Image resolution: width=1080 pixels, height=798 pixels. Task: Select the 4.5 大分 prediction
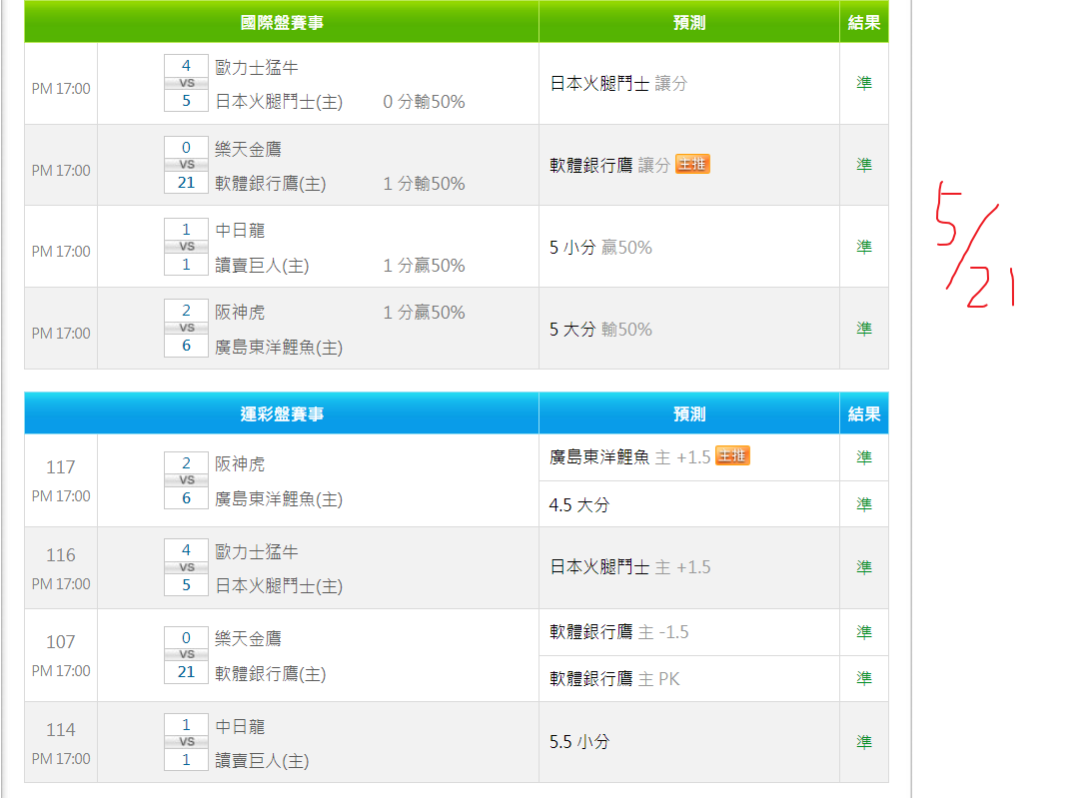click(579, 505)
